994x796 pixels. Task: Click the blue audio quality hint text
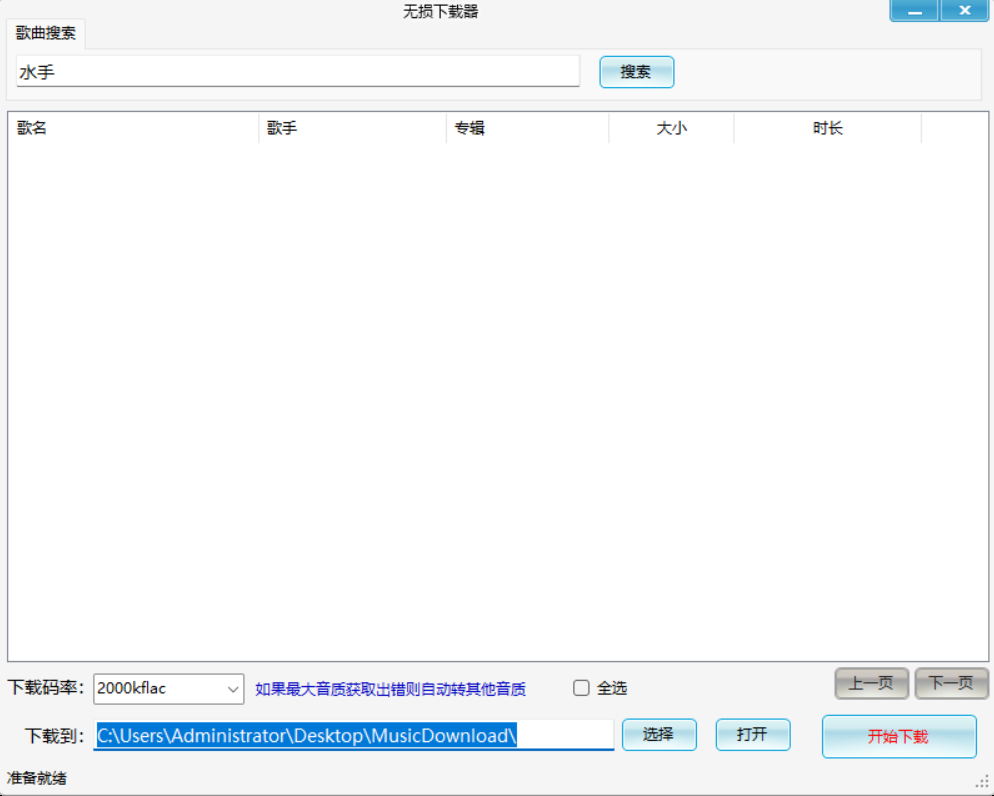tap(390, 688)
